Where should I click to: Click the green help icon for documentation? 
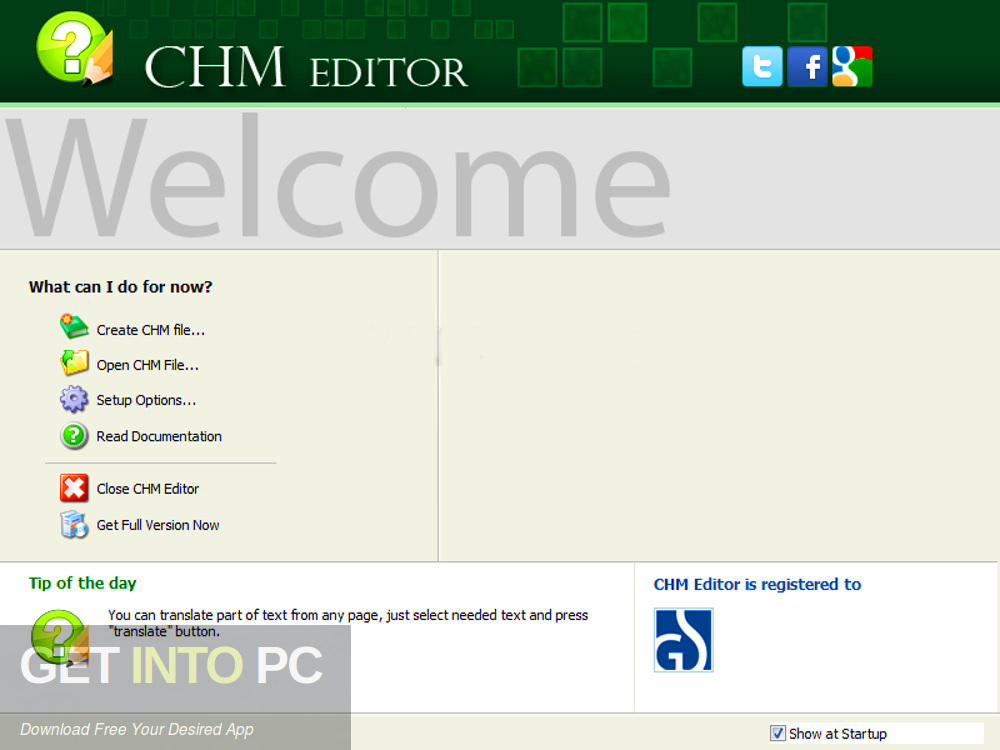pyautogui.click(x=74, y=436)
